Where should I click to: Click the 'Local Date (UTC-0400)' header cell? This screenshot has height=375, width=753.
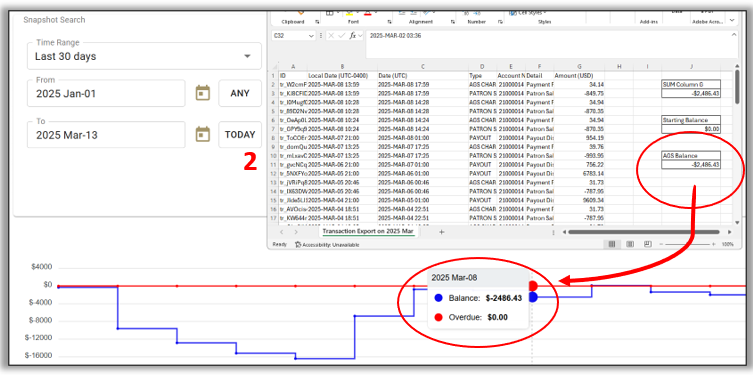click(342, 75)
